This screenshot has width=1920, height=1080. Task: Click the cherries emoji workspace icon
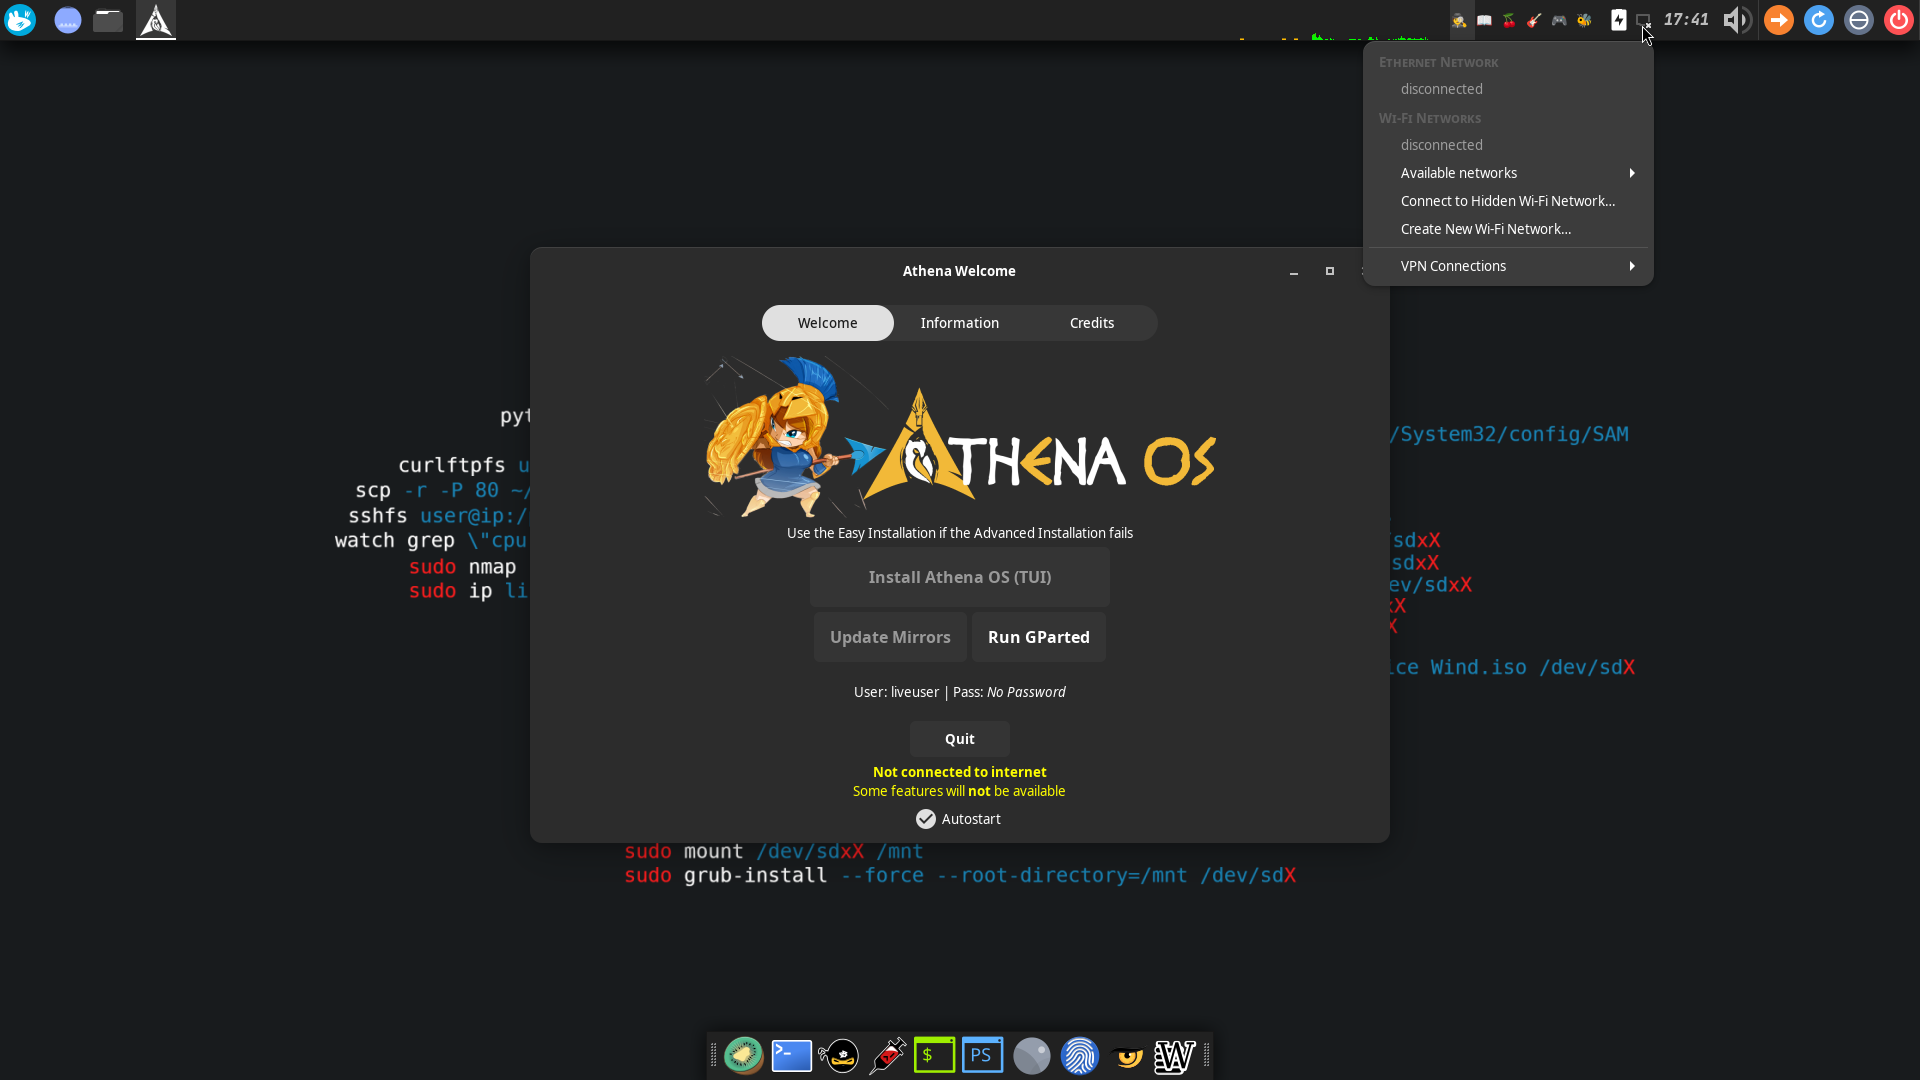[x=1510, y=20]
